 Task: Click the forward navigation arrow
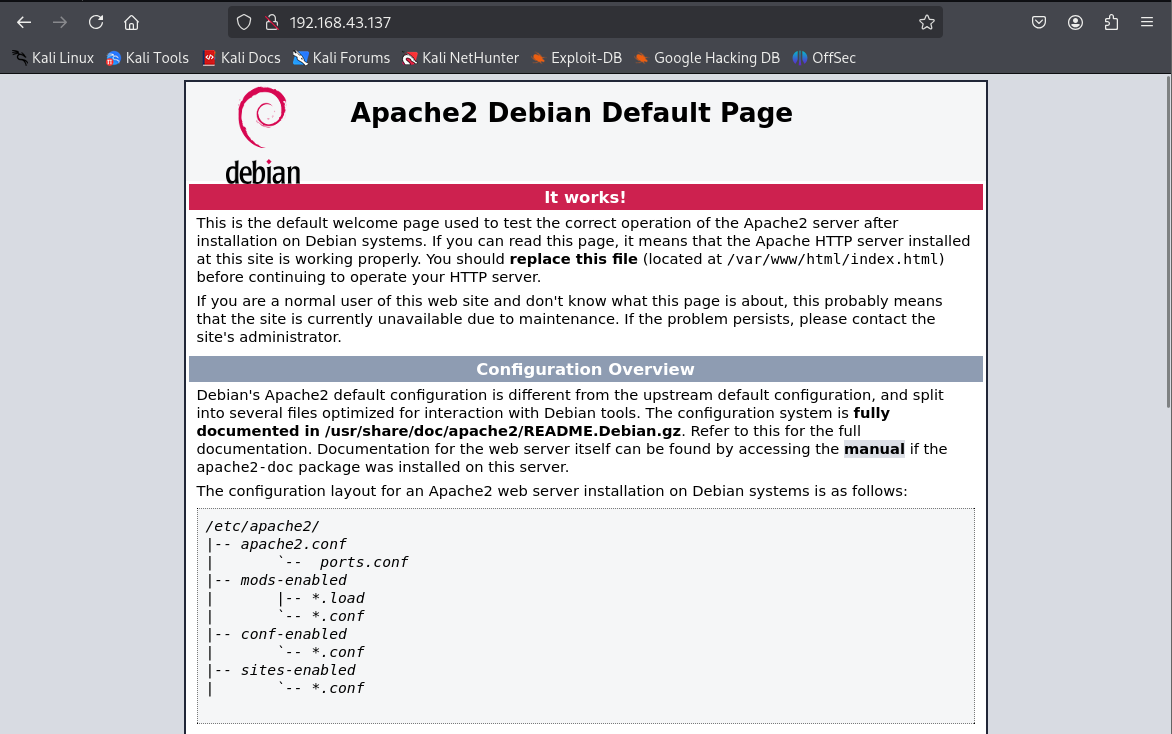[x=60, y=22]
